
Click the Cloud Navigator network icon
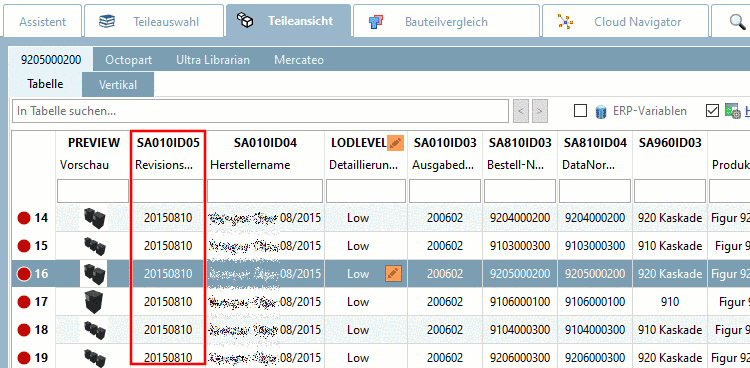pos(566,22)
